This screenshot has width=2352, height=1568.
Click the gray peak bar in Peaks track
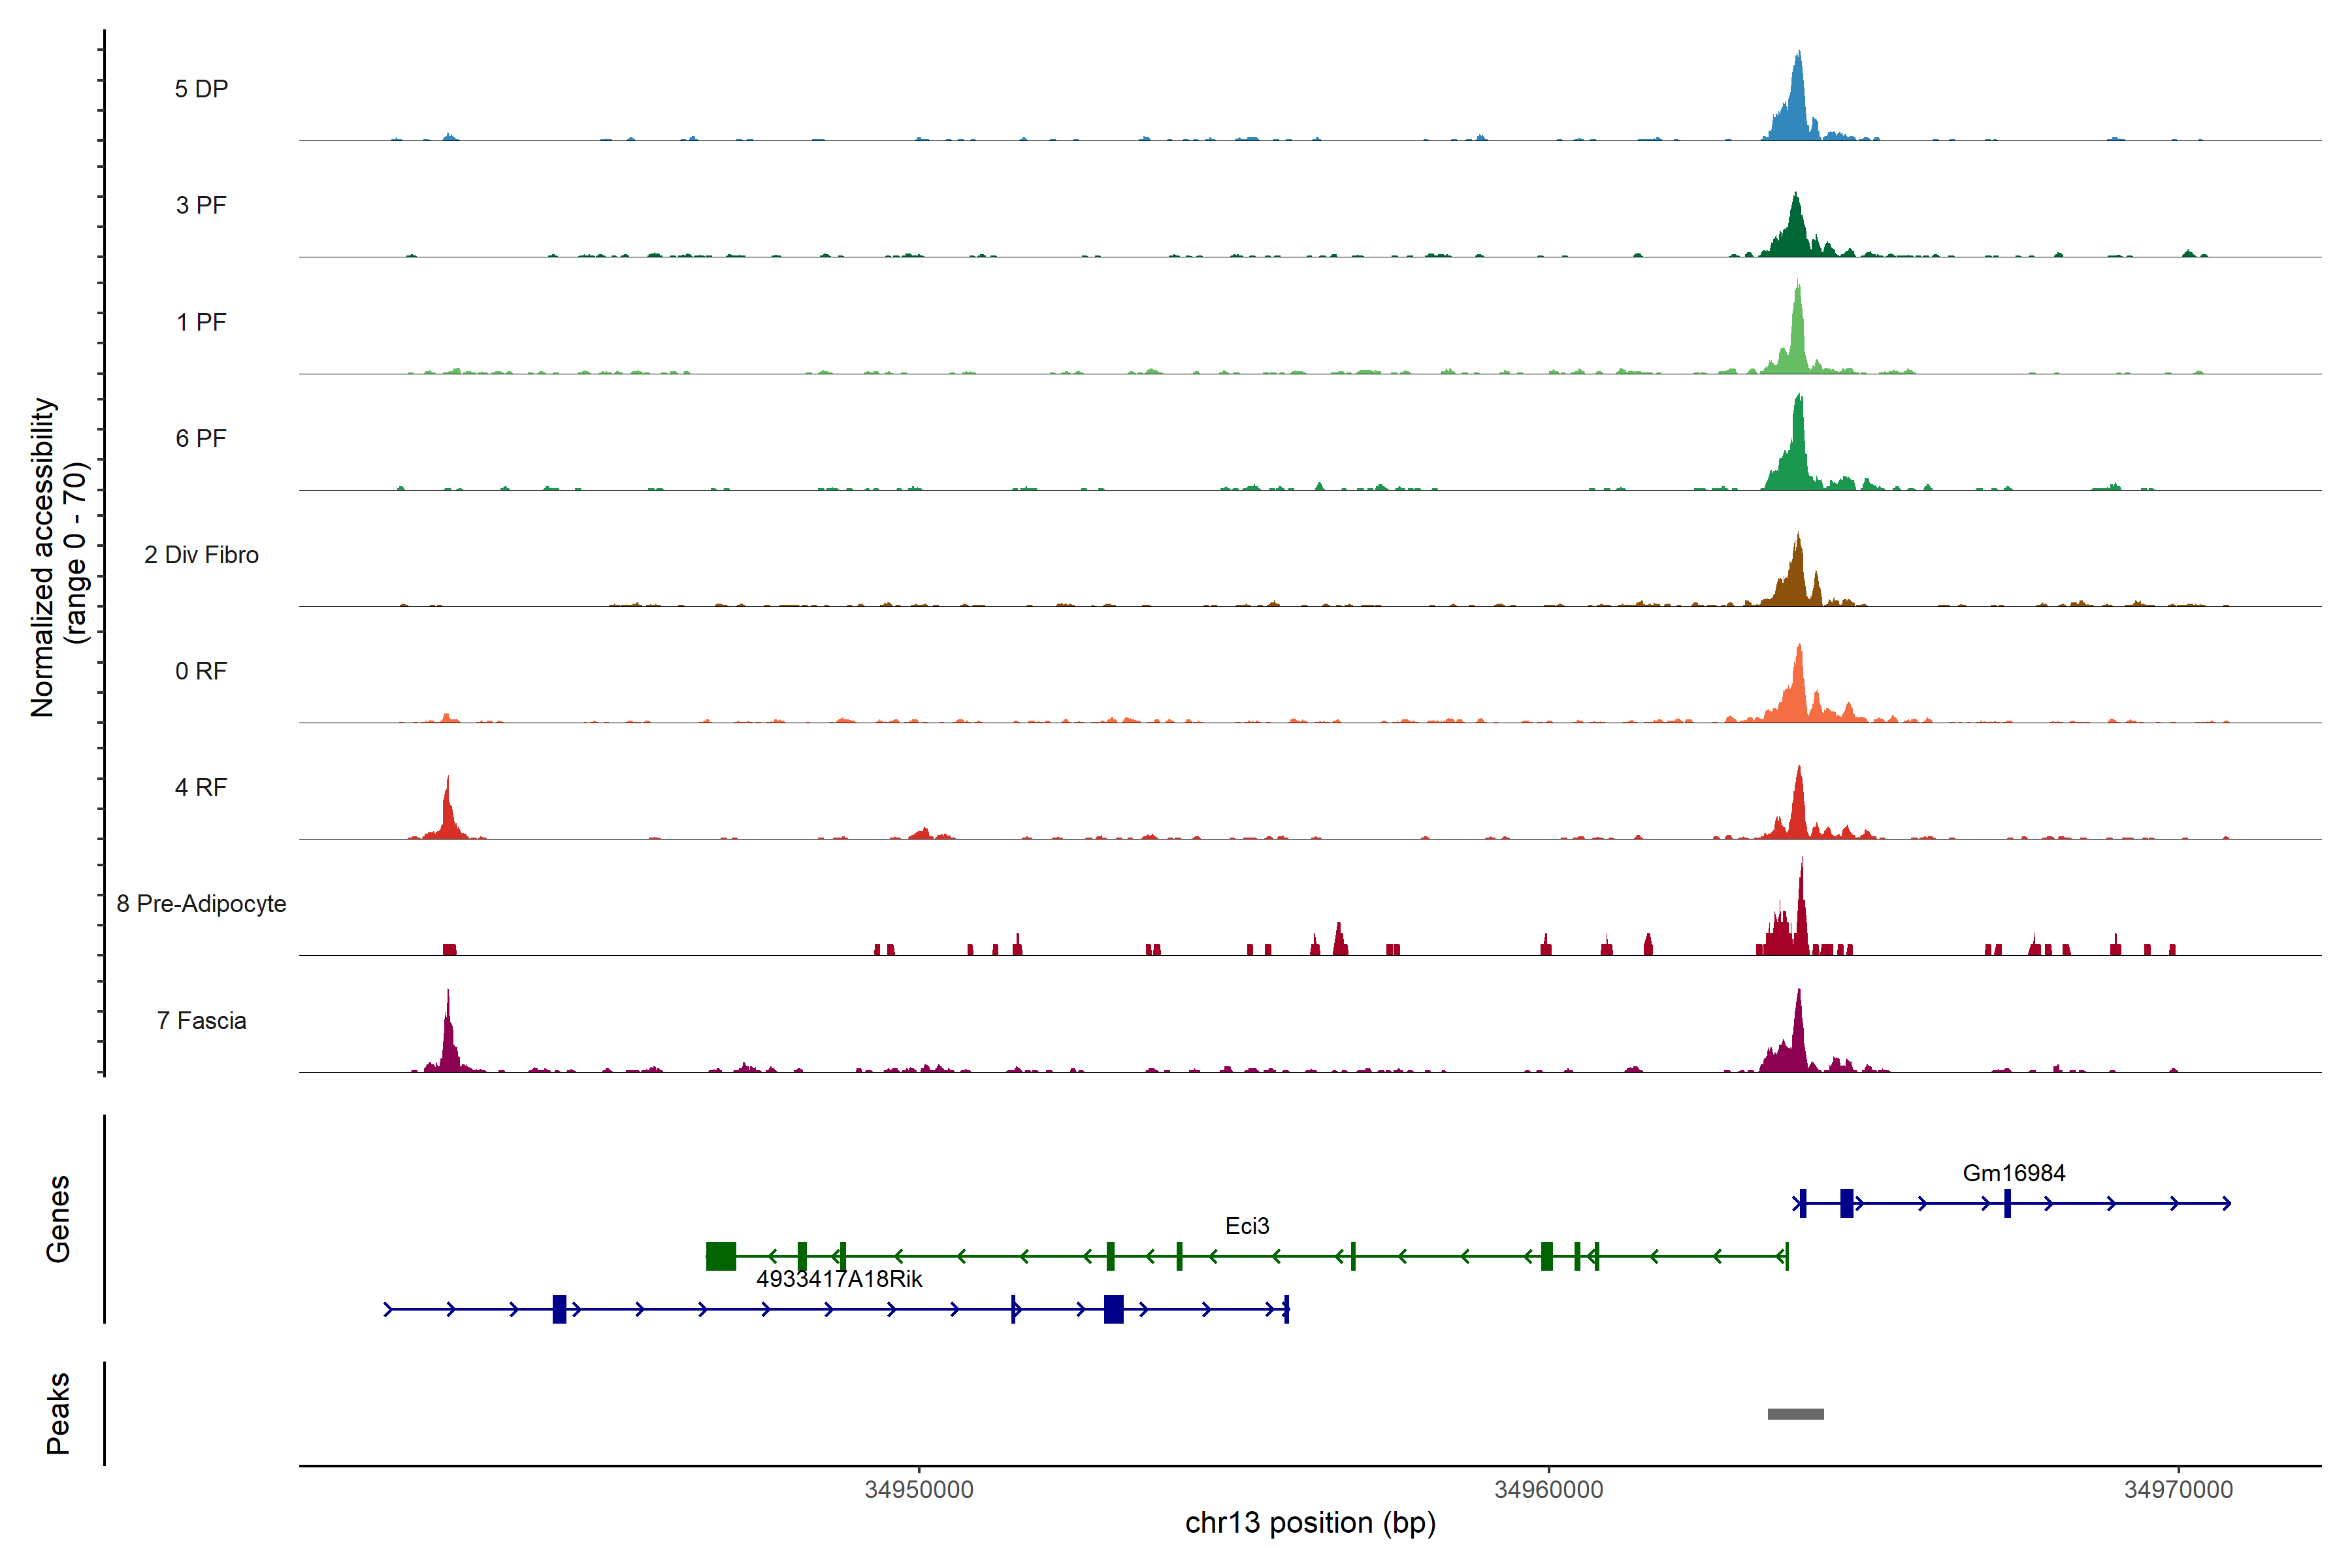pyautogui.click(x=1795, y=1414)
